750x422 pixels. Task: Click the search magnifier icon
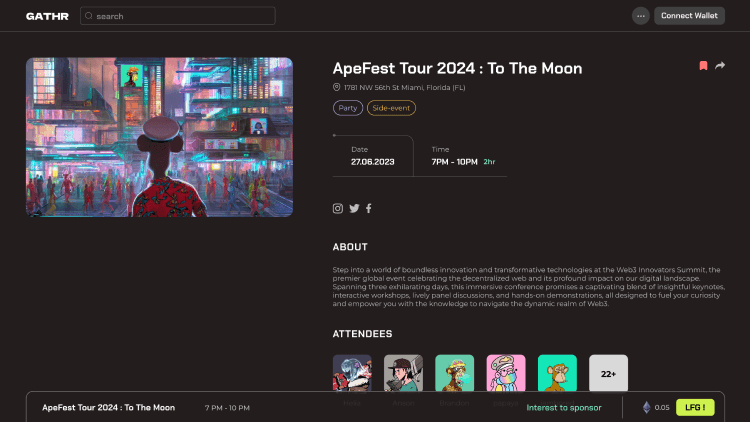point(89,16)
